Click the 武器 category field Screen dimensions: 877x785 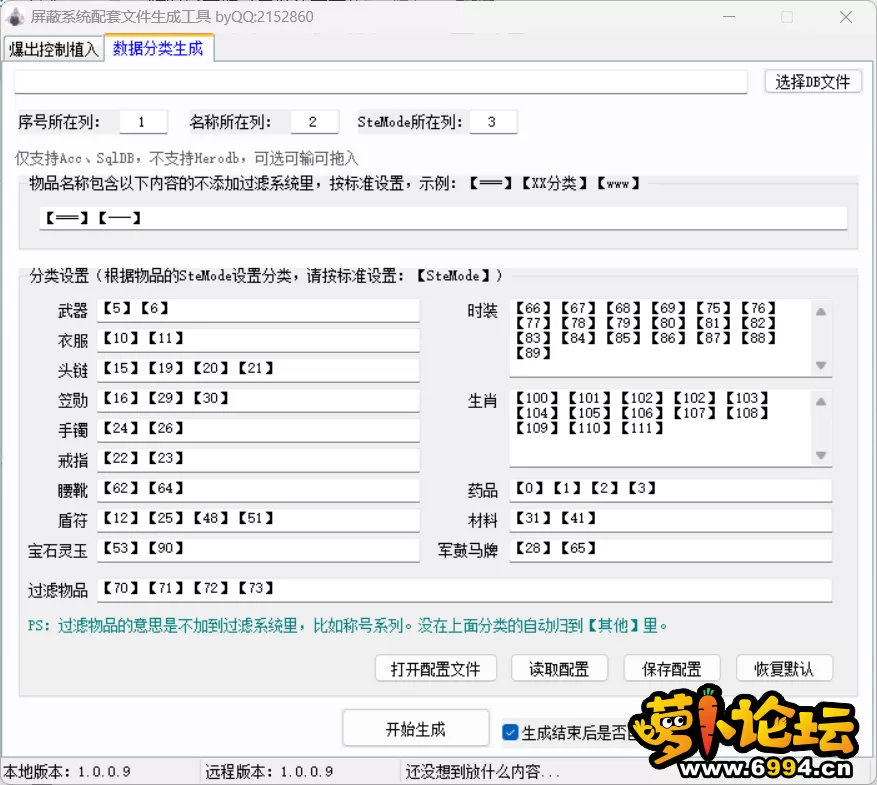click(258, 310)
